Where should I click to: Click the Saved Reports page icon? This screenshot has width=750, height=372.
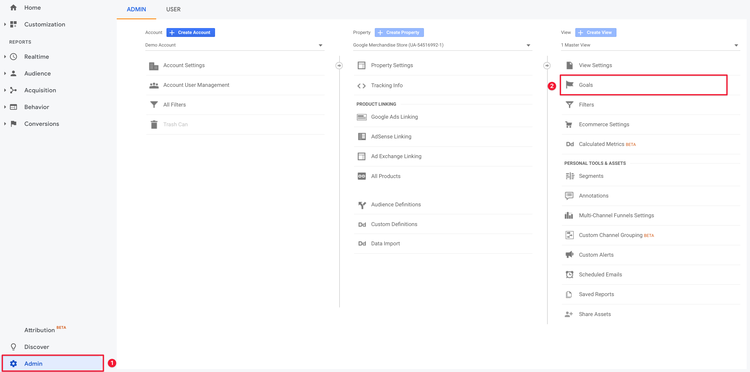[569, 295]
